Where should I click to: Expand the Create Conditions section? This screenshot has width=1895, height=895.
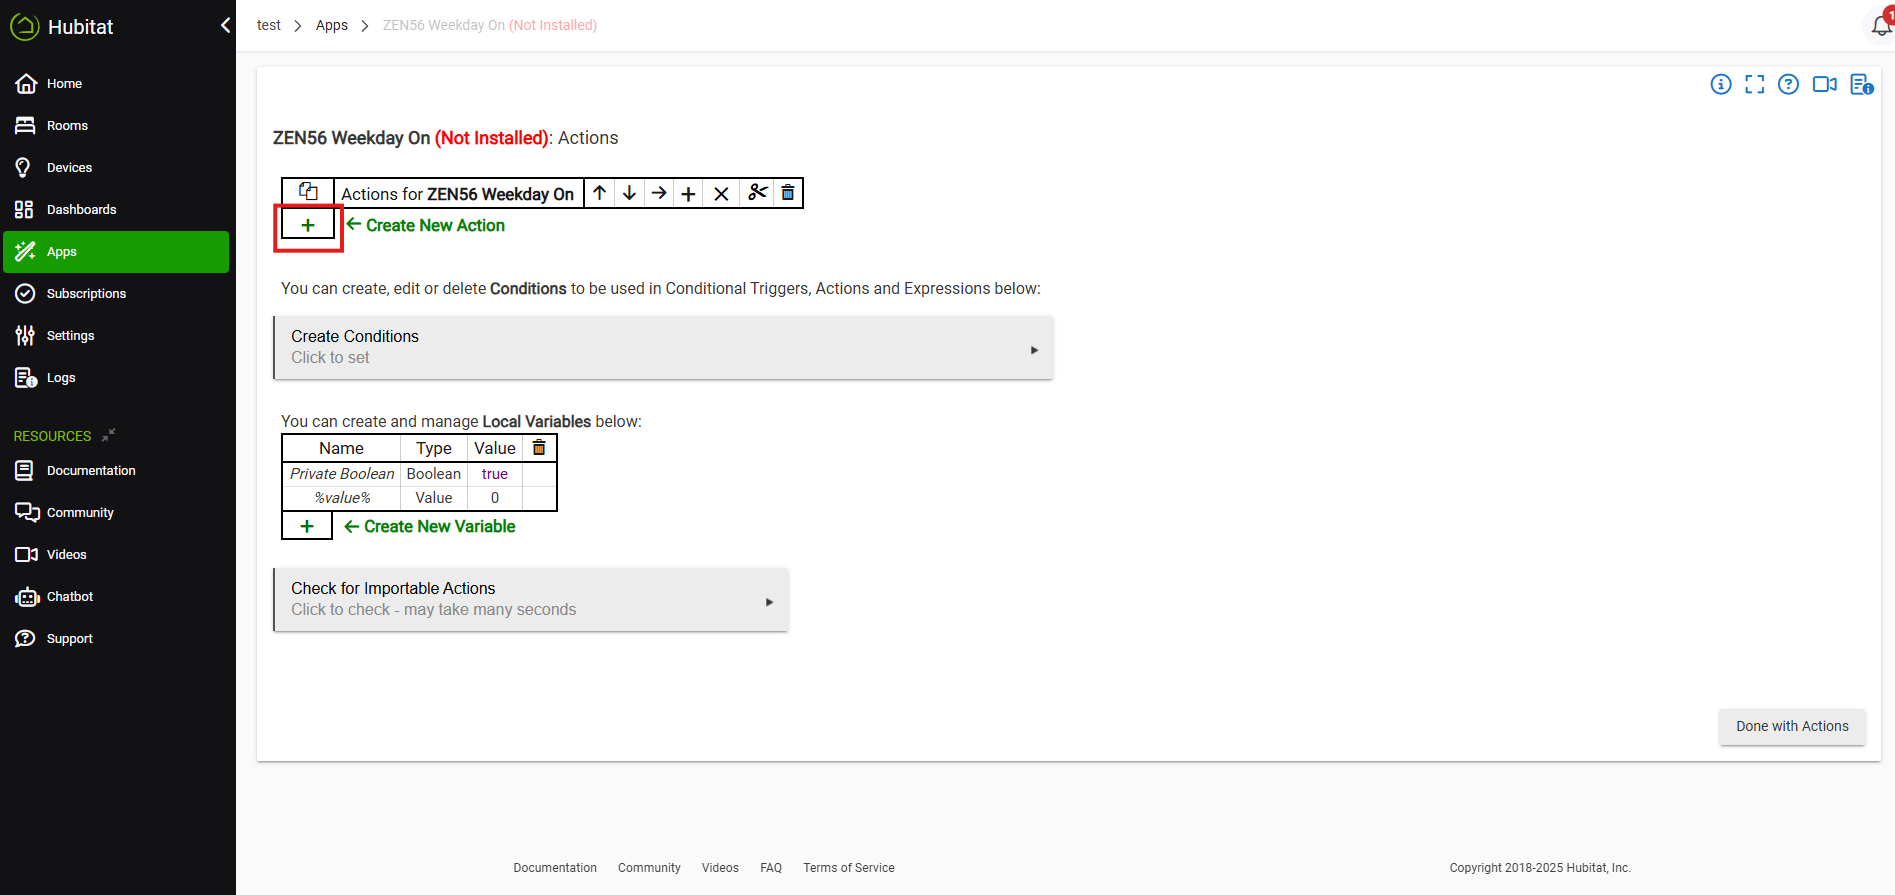pyautogui.click(x=664, y=347)
